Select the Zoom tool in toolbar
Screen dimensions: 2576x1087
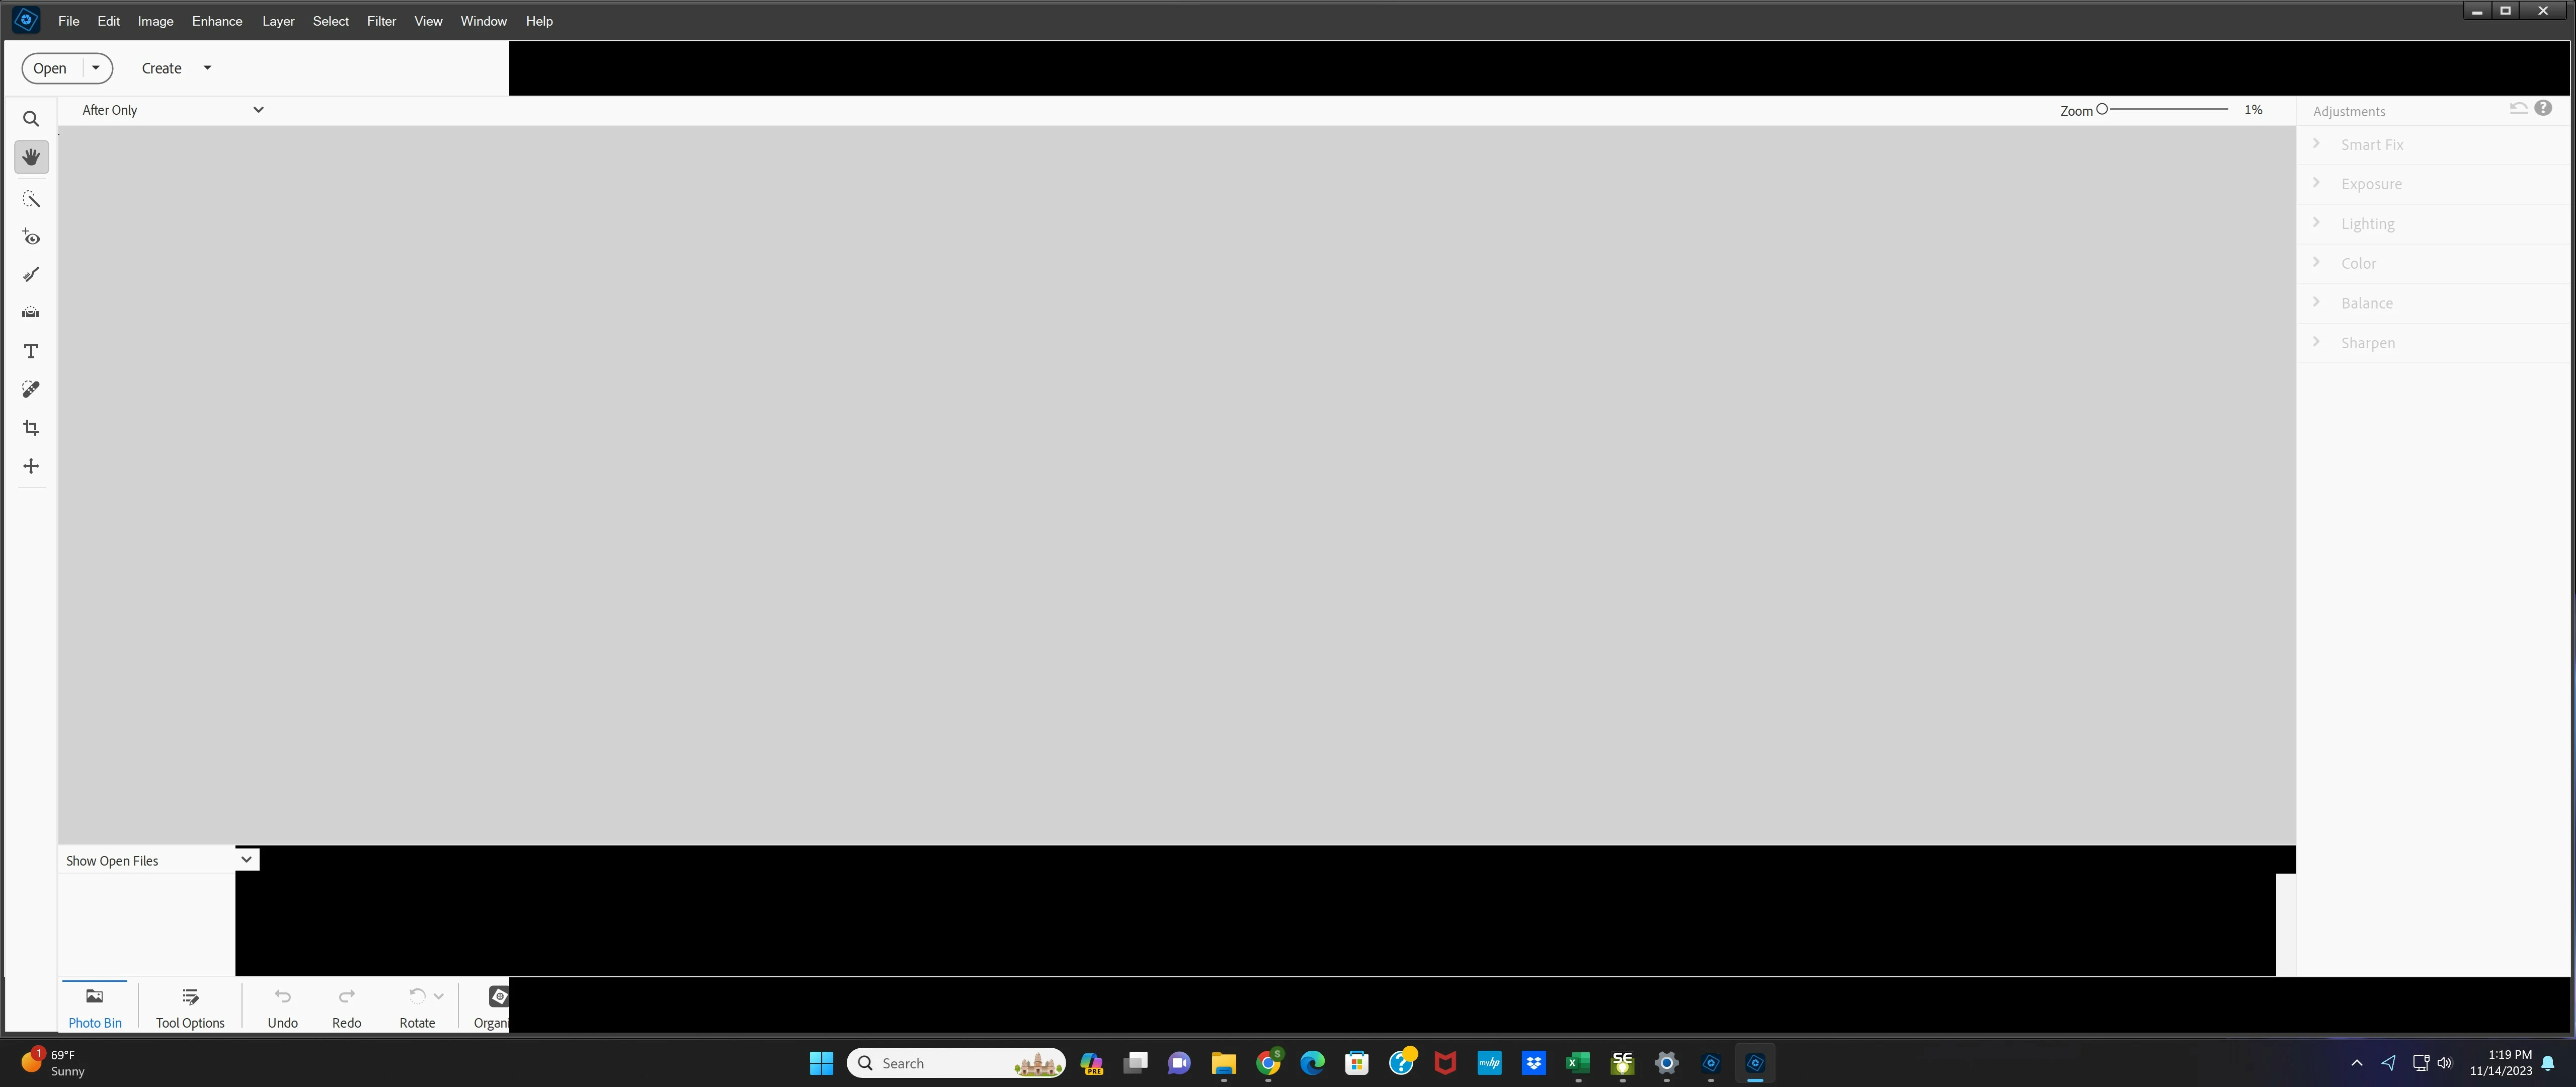tap(31, 119)
